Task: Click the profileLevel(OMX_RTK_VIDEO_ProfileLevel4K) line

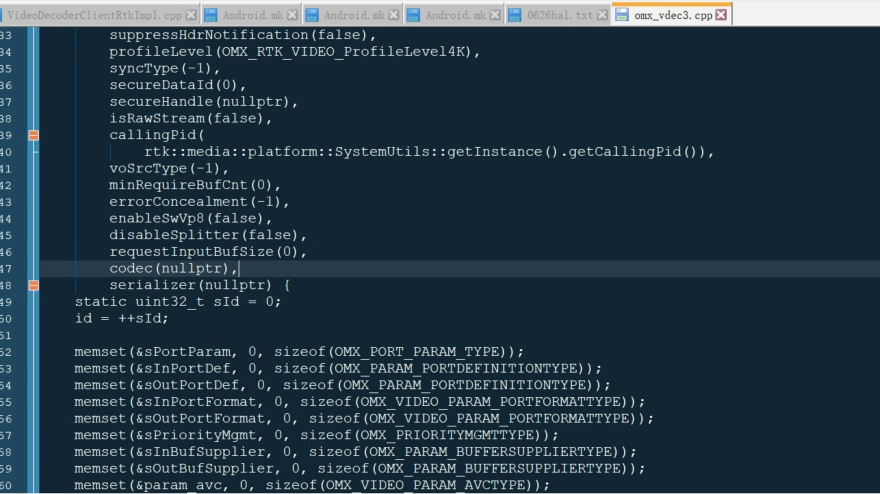Action: tap(295, 52)
